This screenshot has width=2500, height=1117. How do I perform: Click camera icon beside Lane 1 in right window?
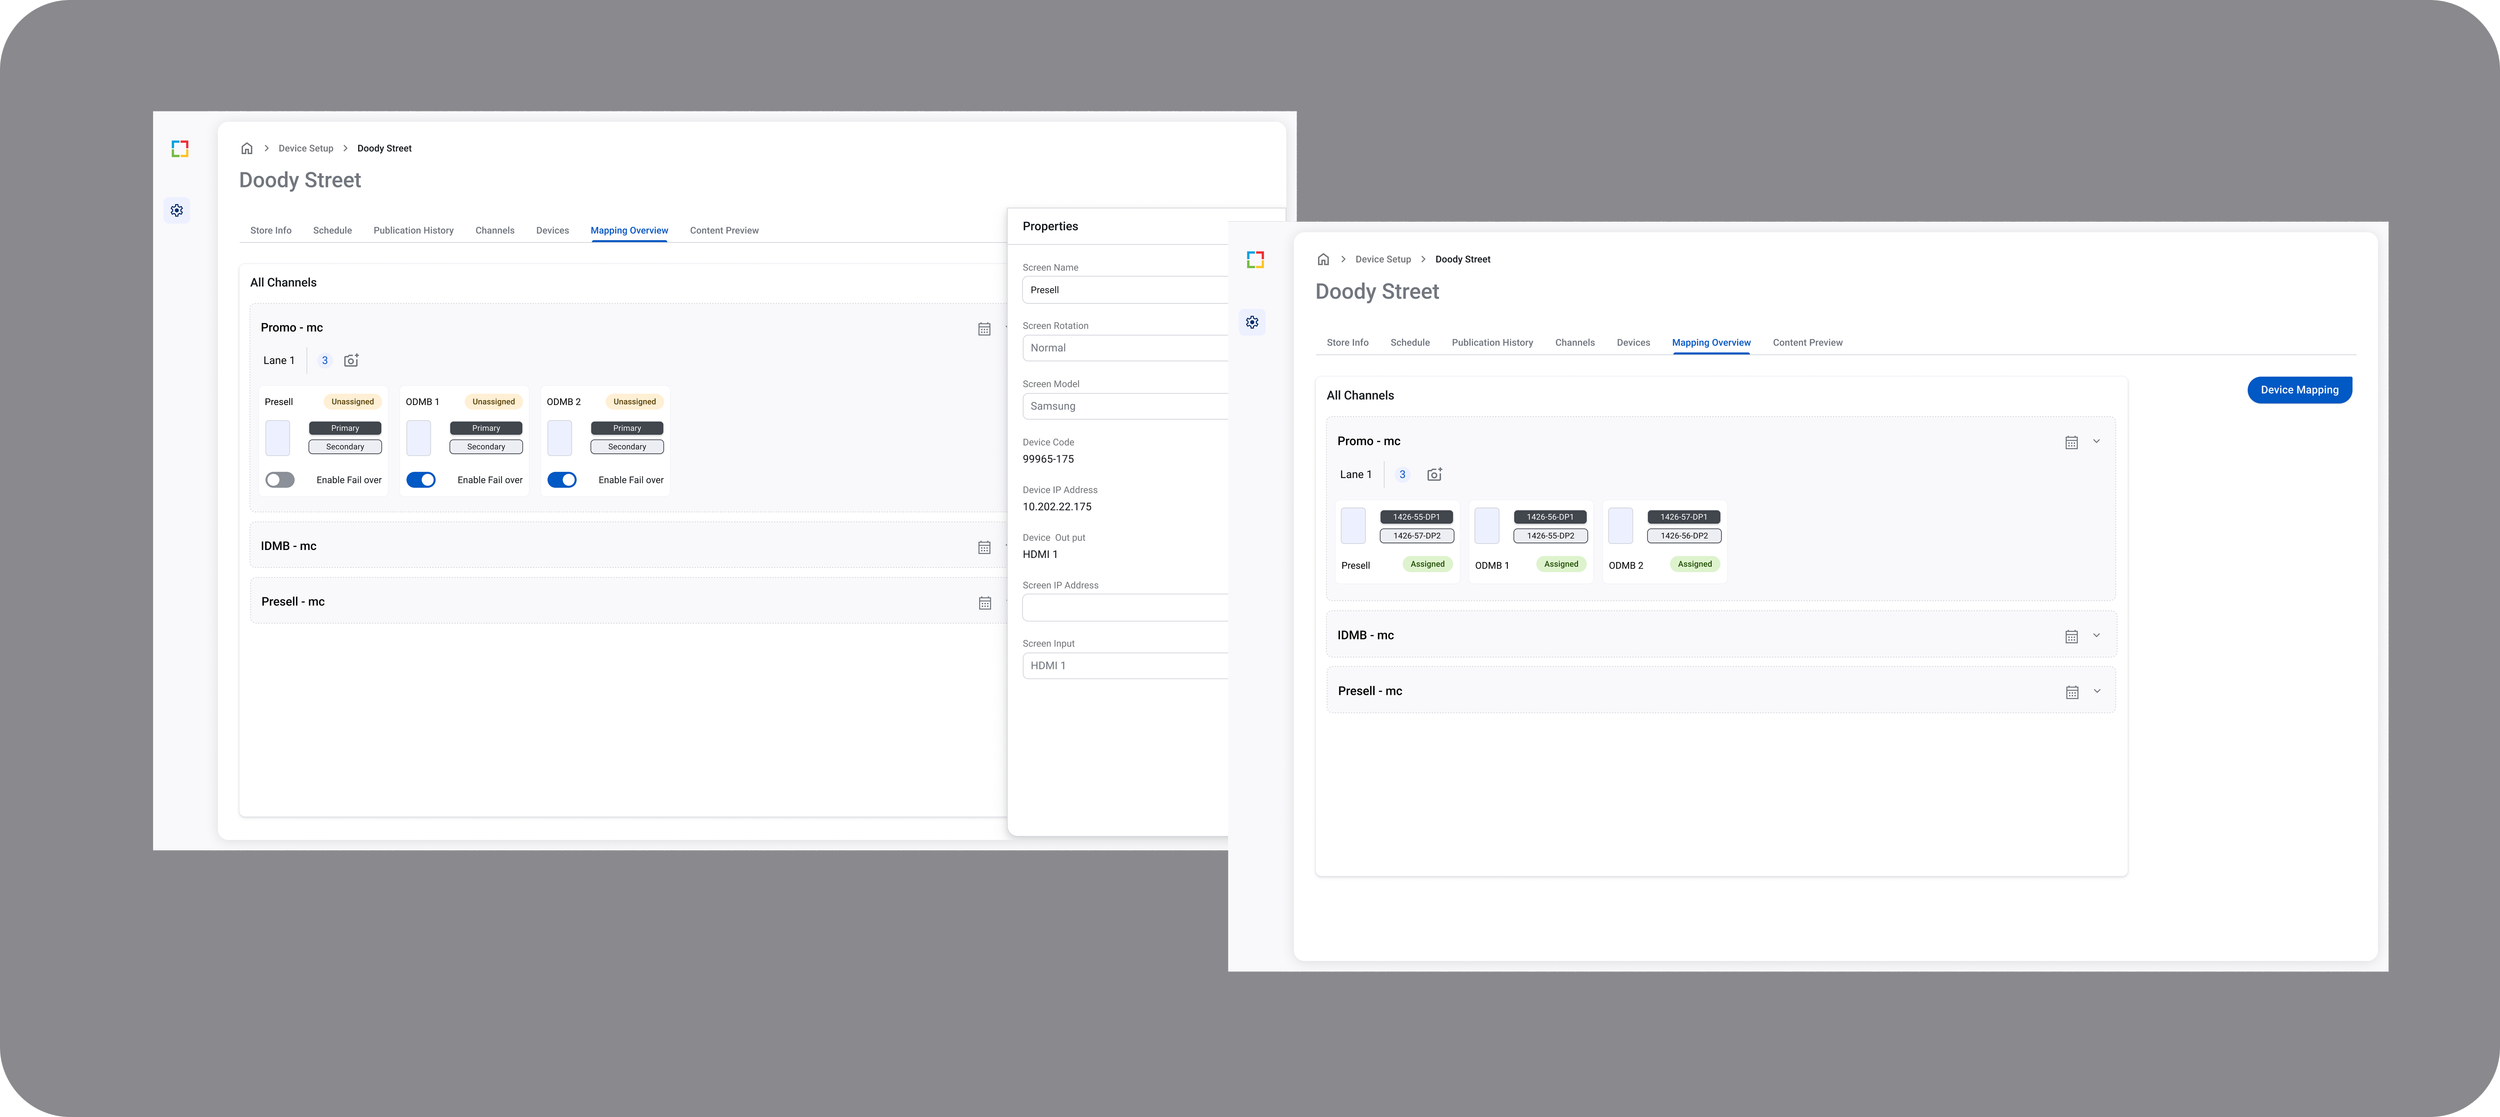click(x=1434, y=475)
